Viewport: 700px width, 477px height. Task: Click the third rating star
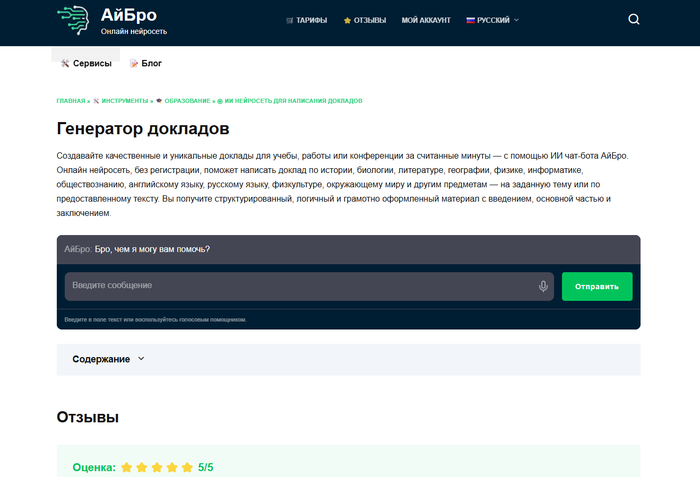pyautogui.click(x=157, y=467)
